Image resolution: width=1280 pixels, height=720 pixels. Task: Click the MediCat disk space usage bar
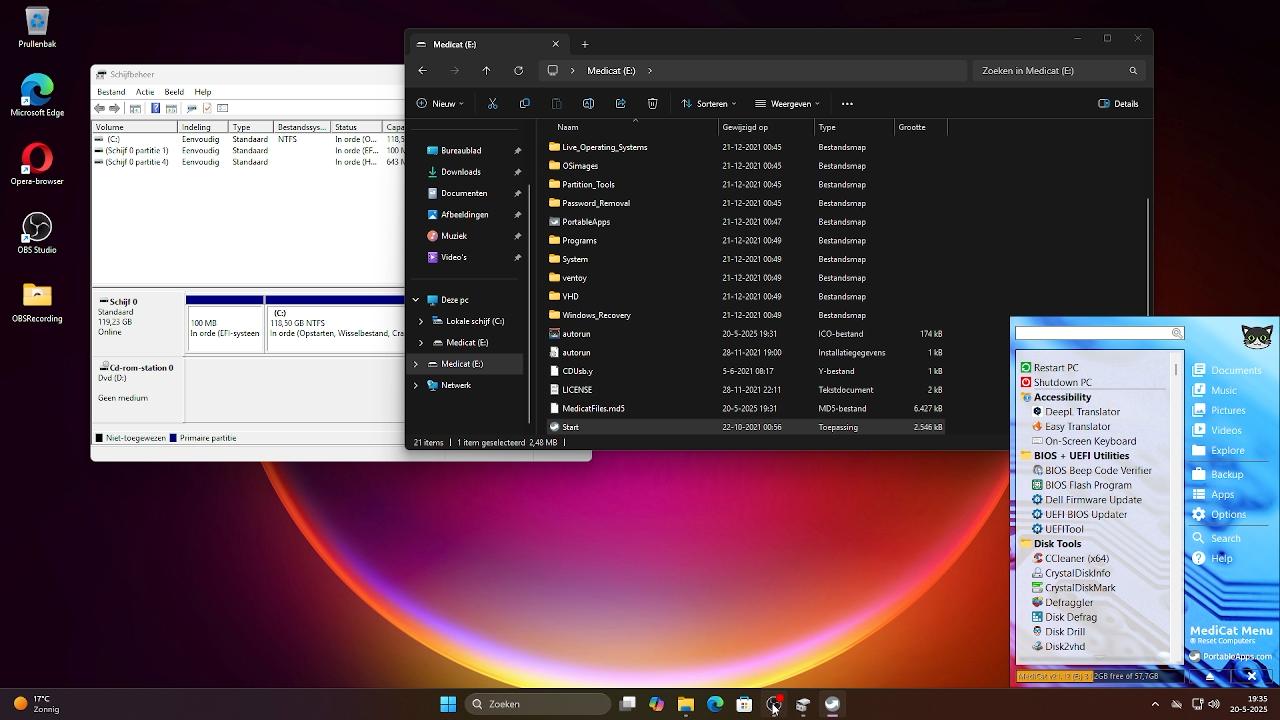click(1100, 676)
